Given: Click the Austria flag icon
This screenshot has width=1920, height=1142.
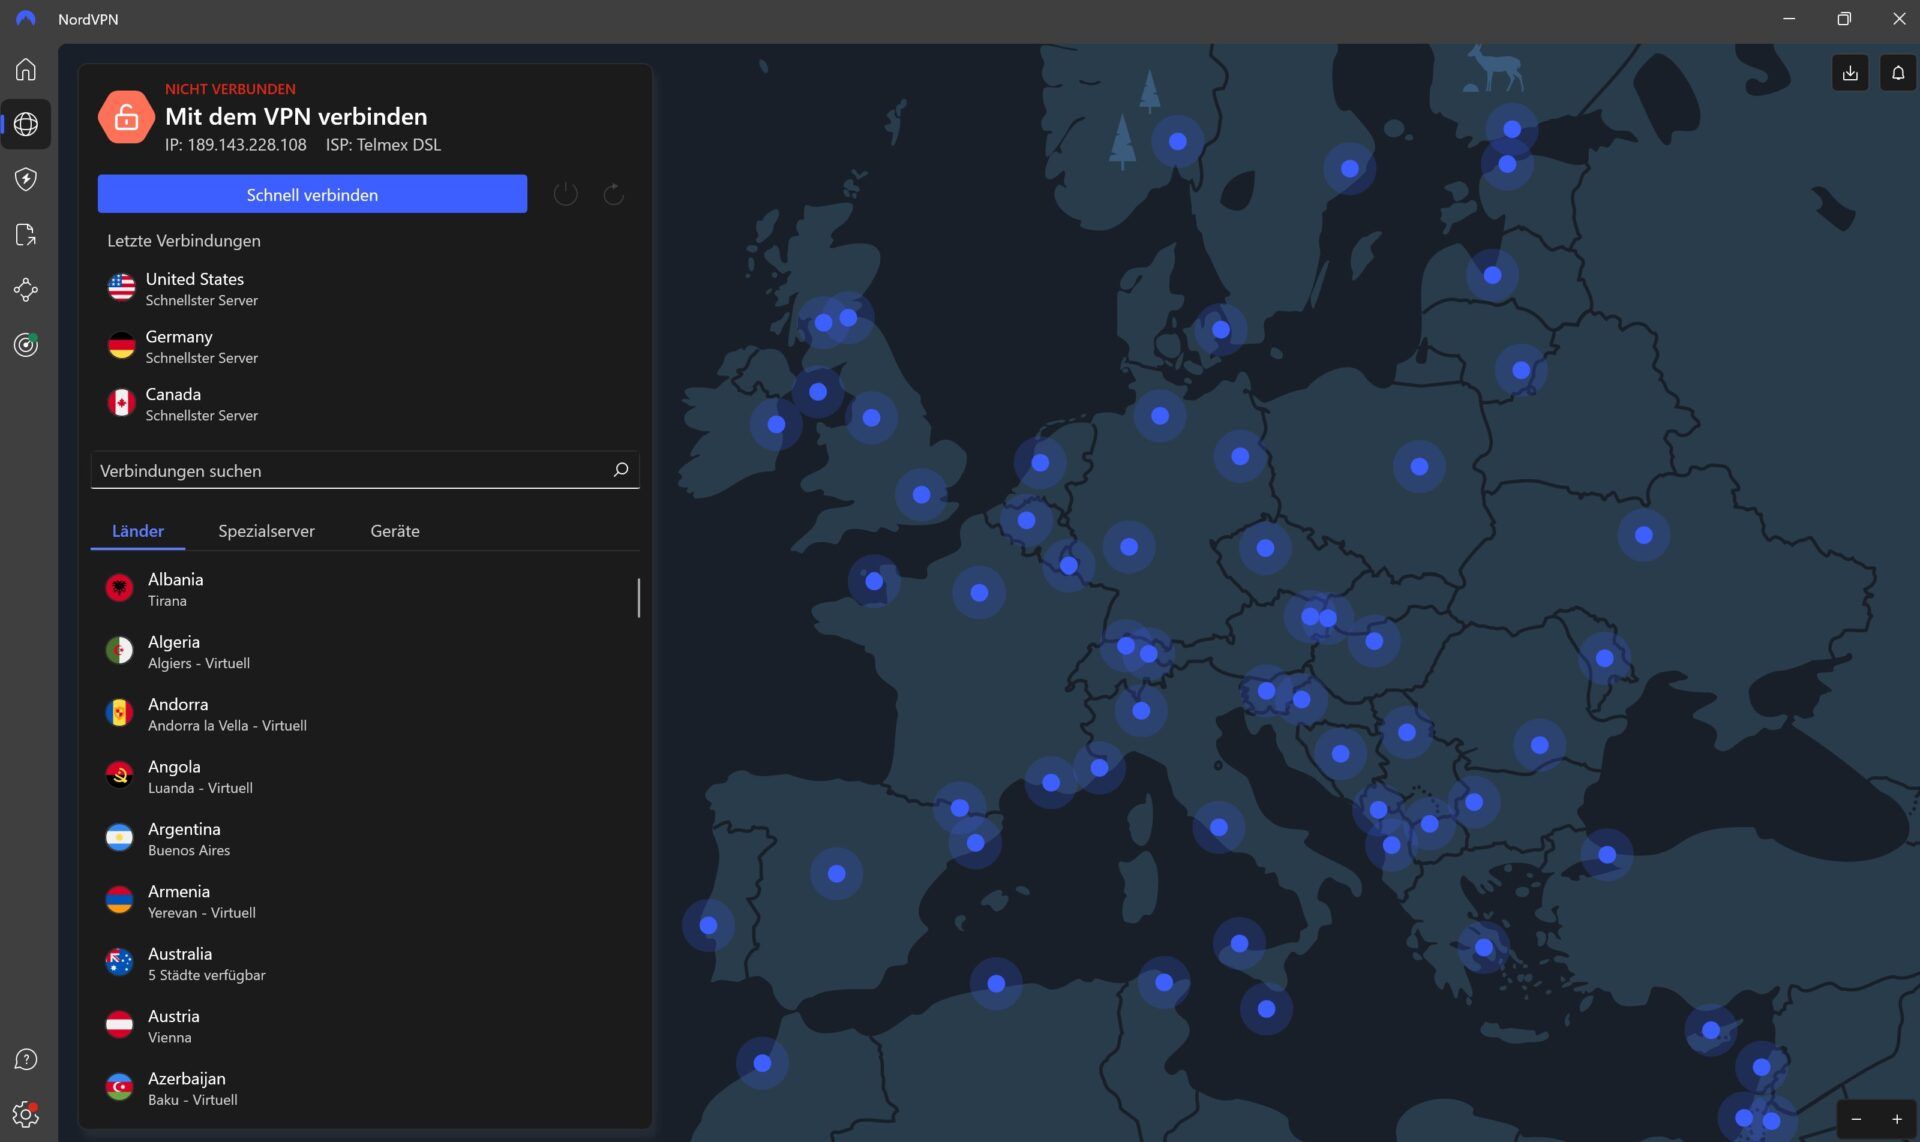Looking at the screenshot, I should pos(120,1025).
